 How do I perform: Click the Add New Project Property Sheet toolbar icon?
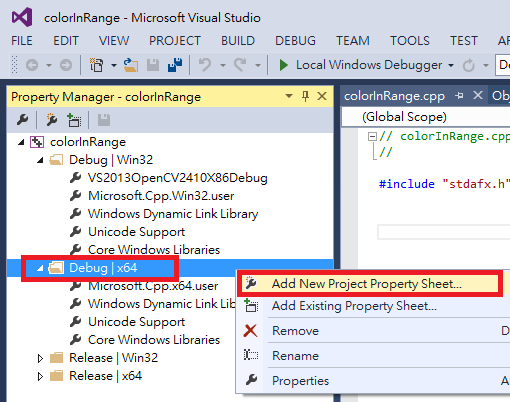[x=52, y=120]
